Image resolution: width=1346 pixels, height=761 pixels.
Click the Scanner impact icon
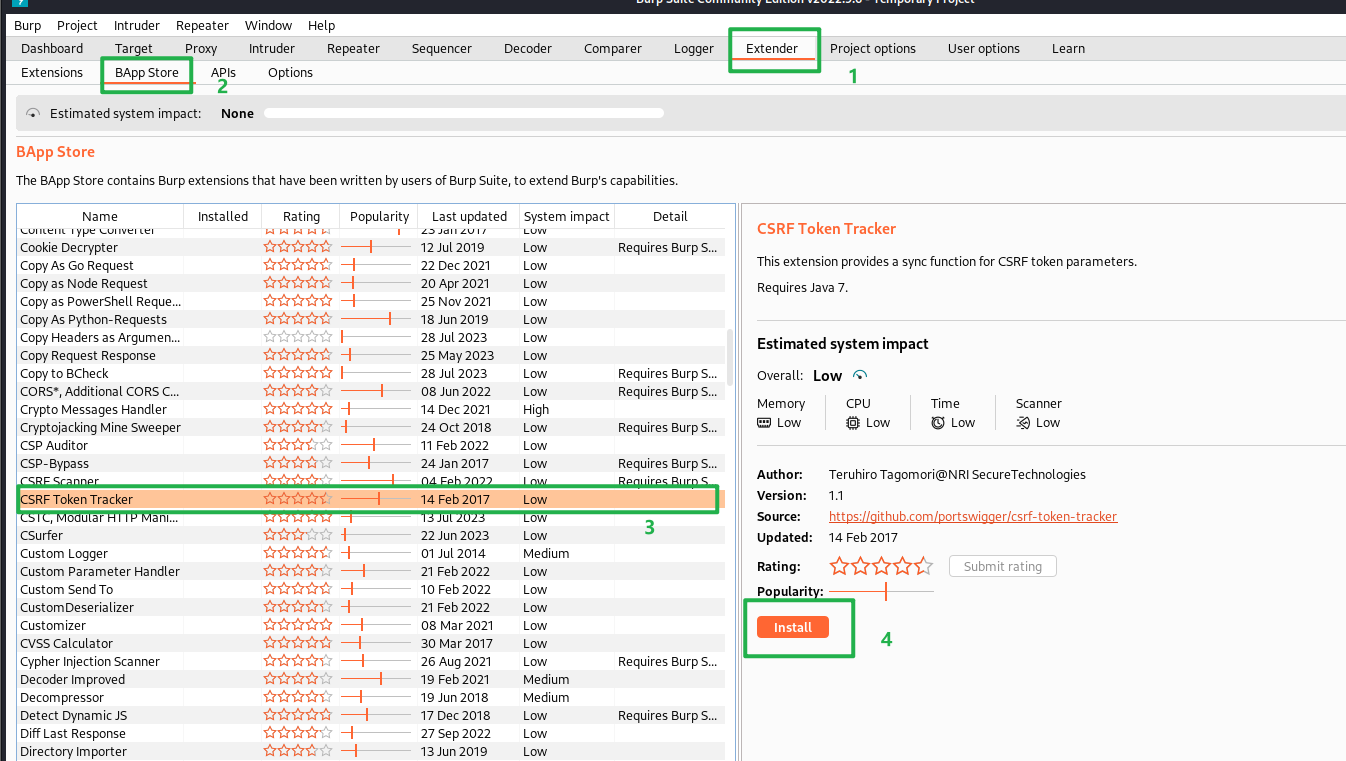pyautogui.click(x=1023, y=423)
